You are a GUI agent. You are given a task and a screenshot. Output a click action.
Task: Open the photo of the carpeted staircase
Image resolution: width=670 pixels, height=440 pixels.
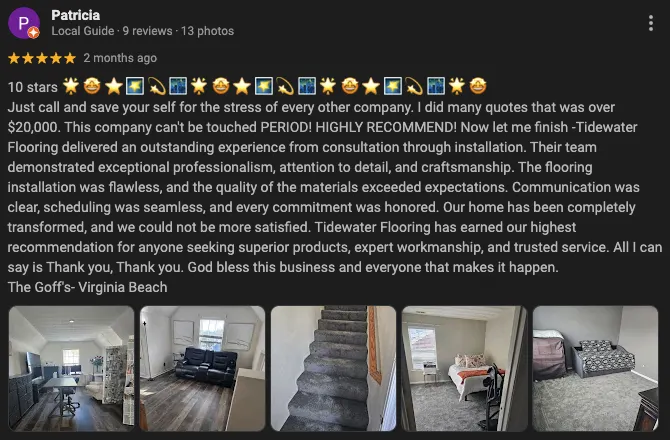pos(333,368)
